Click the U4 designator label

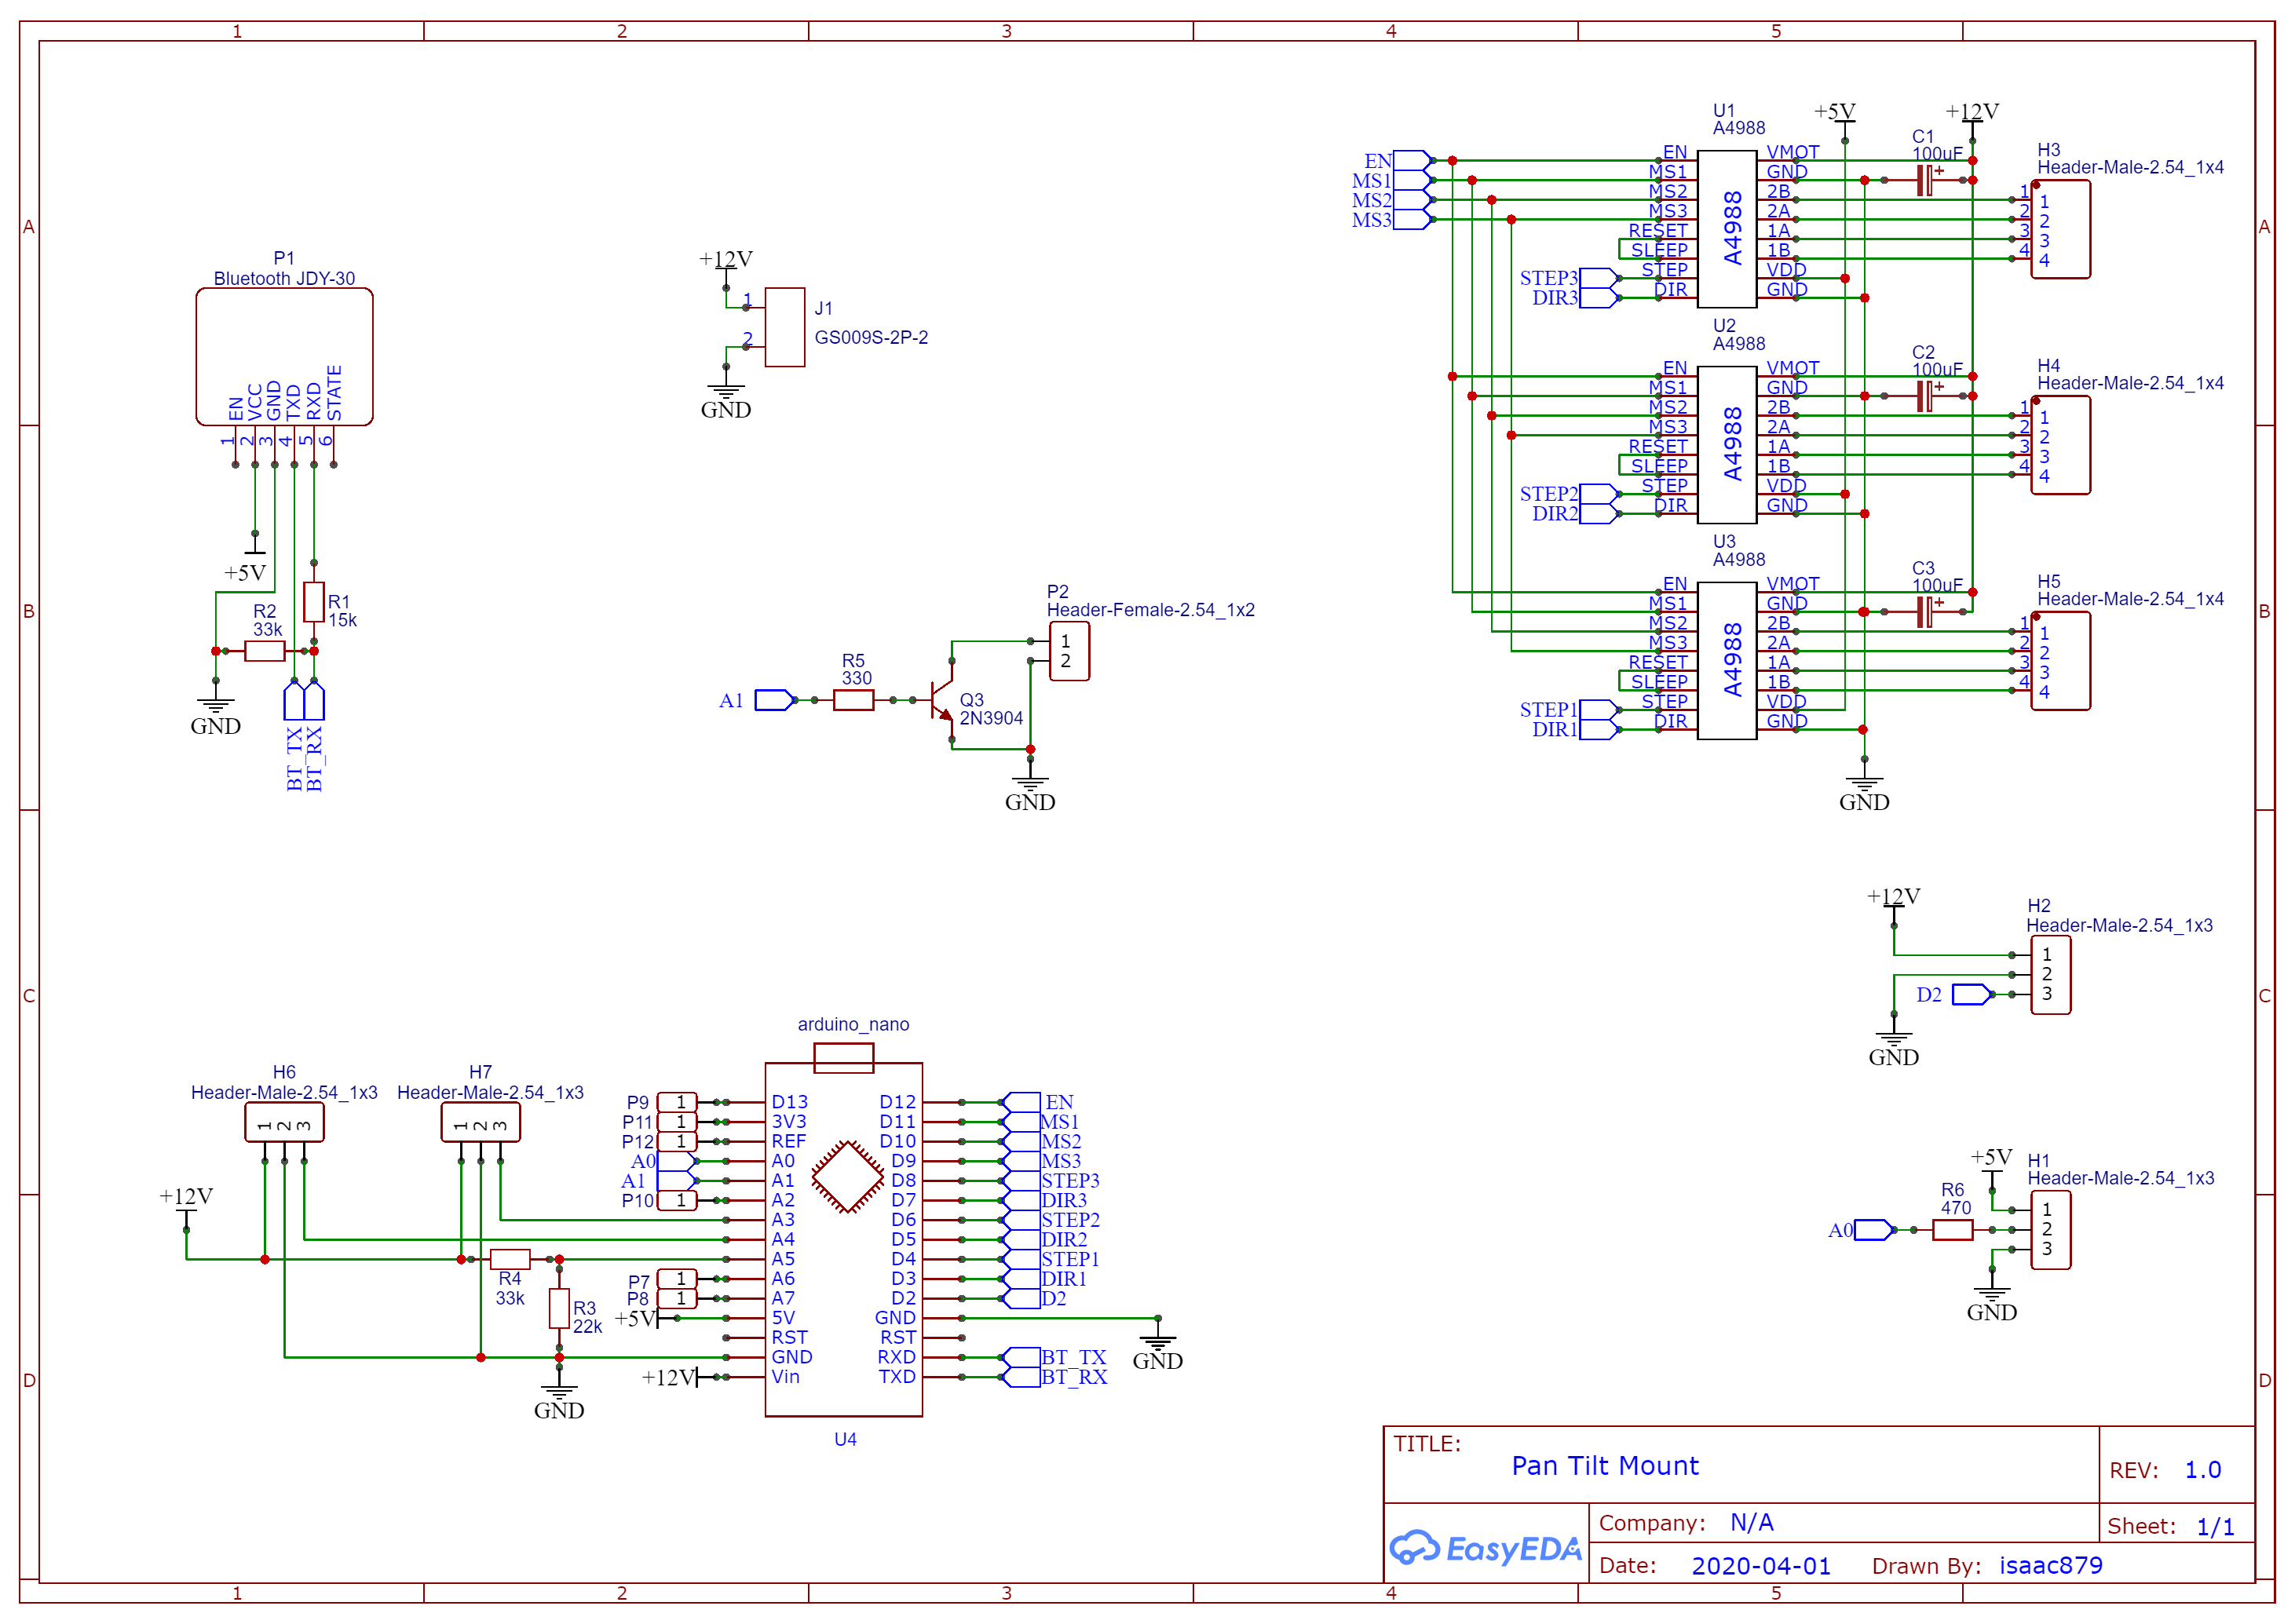(x=845, y=1440)
